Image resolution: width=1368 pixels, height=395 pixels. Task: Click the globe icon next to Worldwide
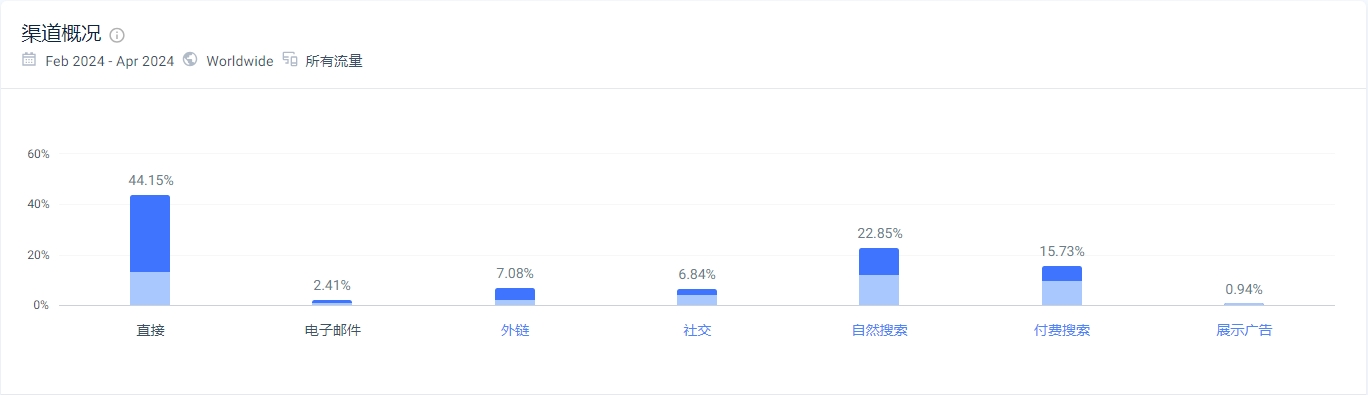click(x=190, y=60)
